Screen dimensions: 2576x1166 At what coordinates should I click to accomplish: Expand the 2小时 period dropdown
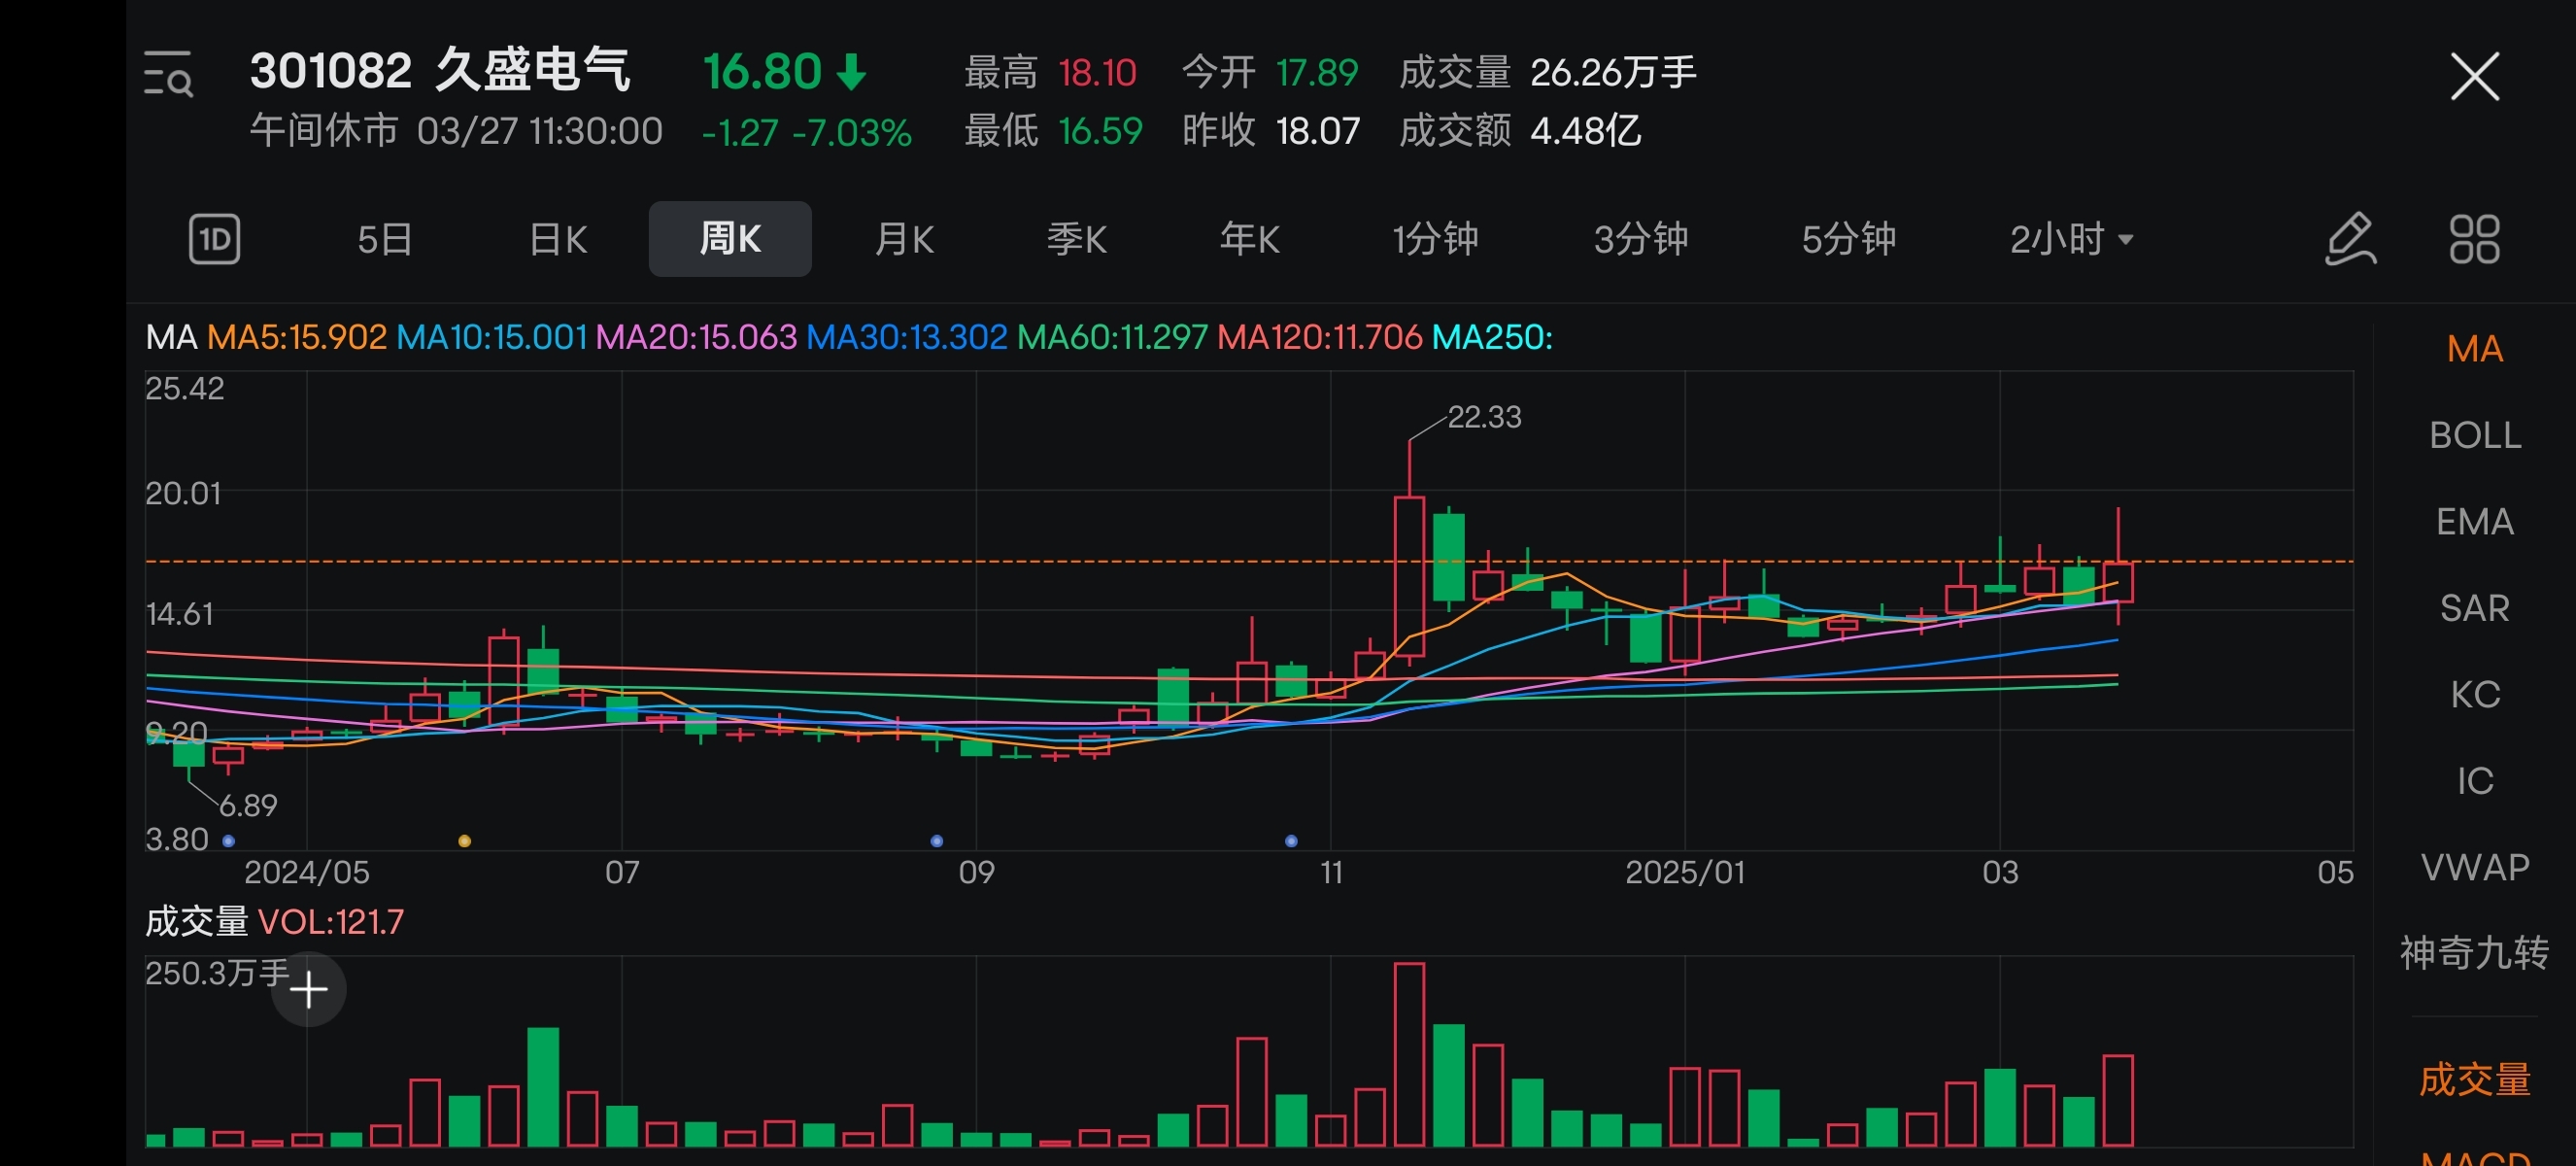tap(2071, 239)
